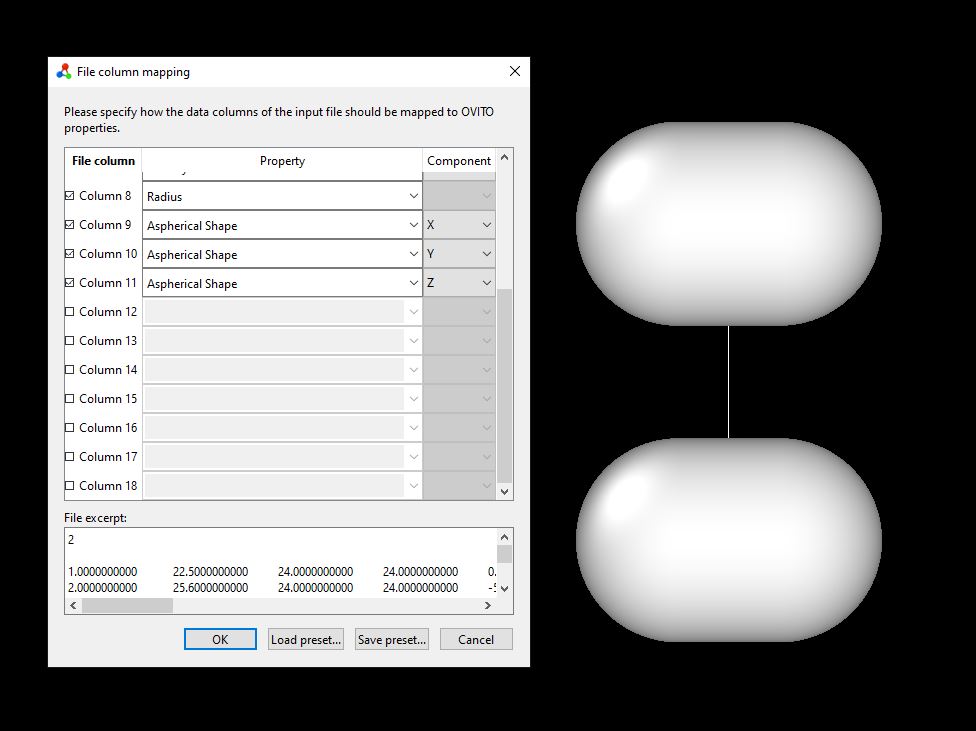Enable the Column 15 checkbox
The image size is (976, 731).
coord(72,398)
